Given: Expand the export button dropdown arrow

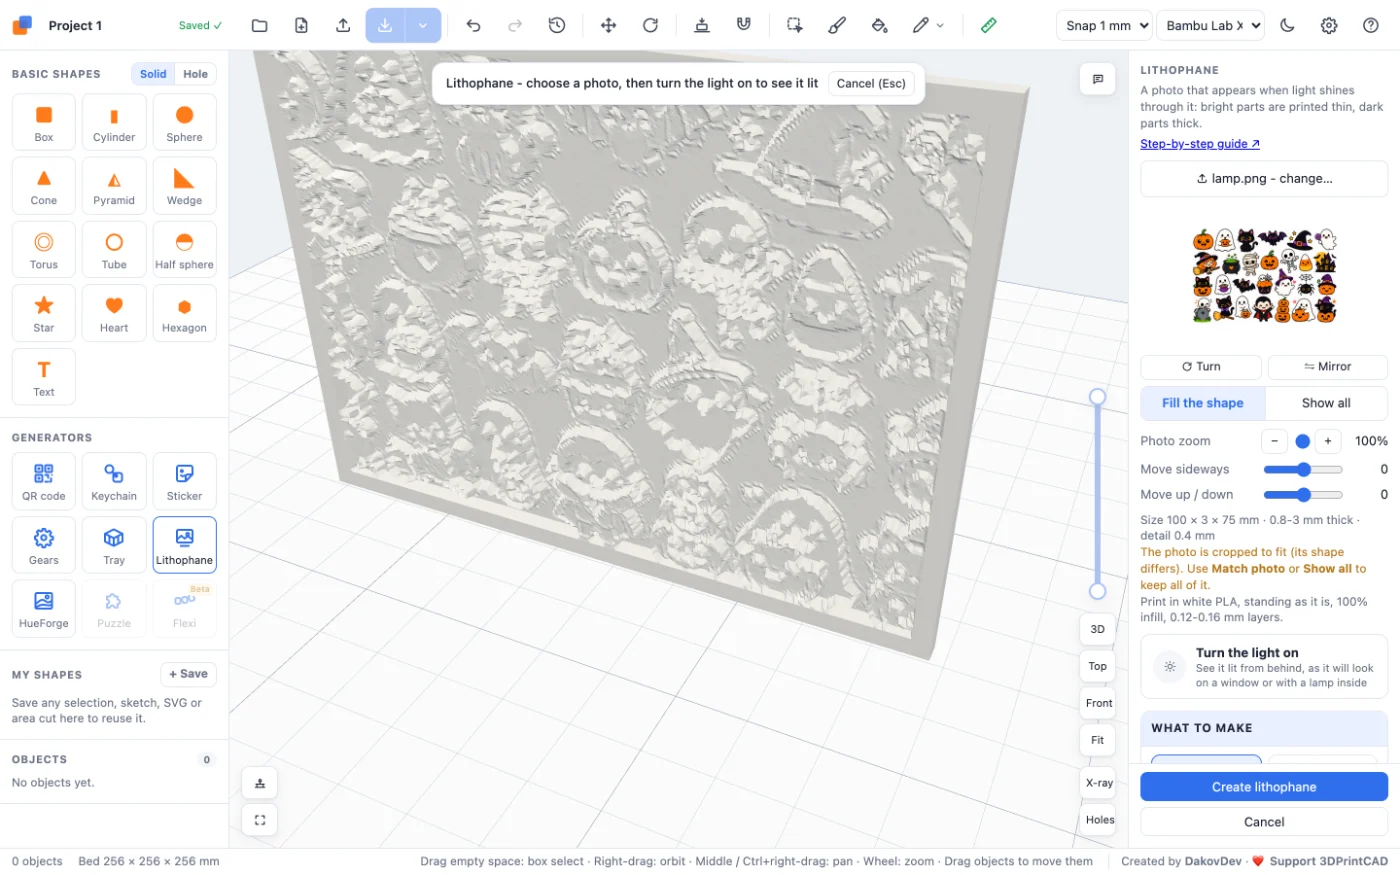Looking at the screenshot, I should [423, 25].
